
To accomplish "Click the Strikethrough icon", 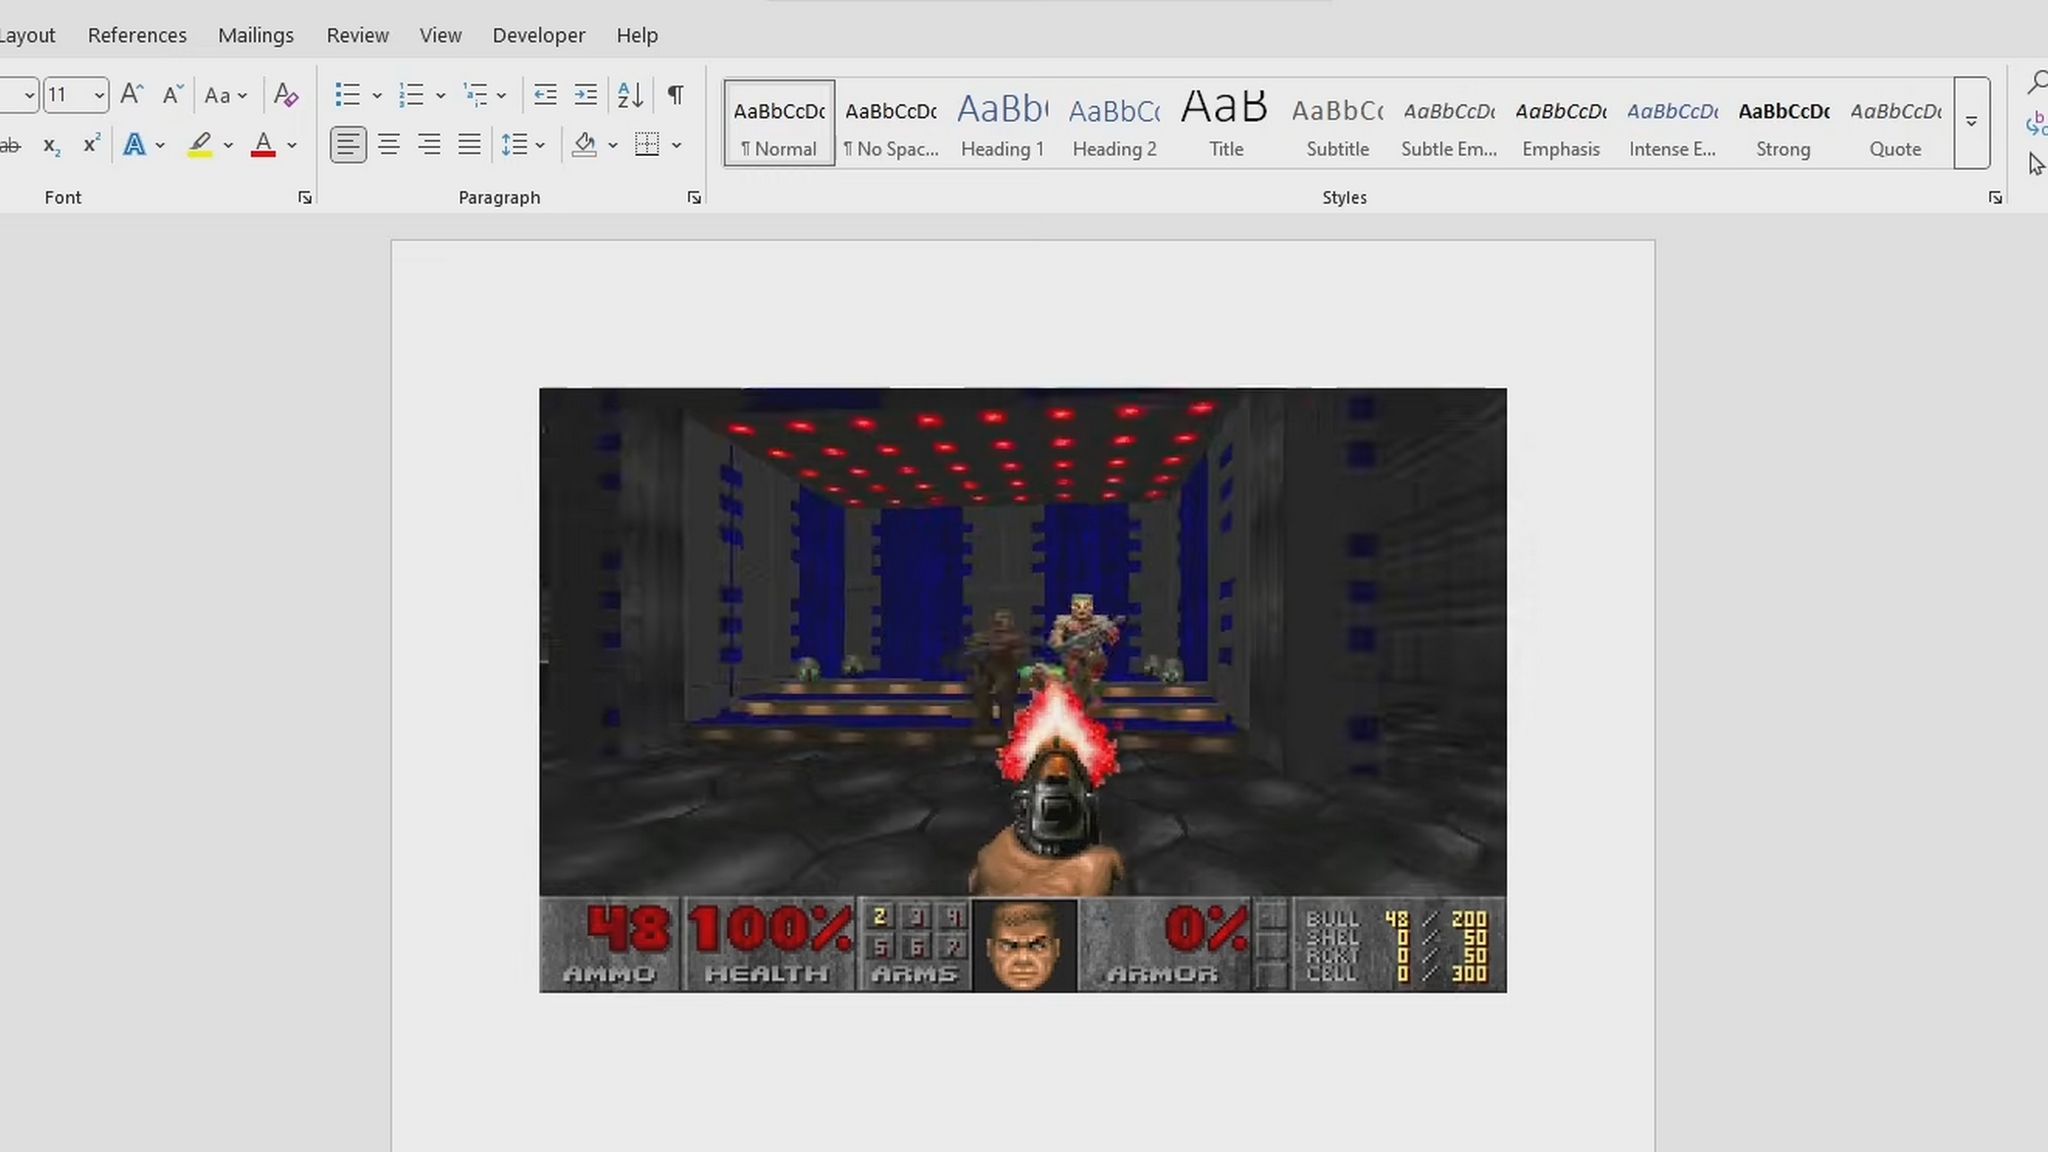I will click(10, 146).
